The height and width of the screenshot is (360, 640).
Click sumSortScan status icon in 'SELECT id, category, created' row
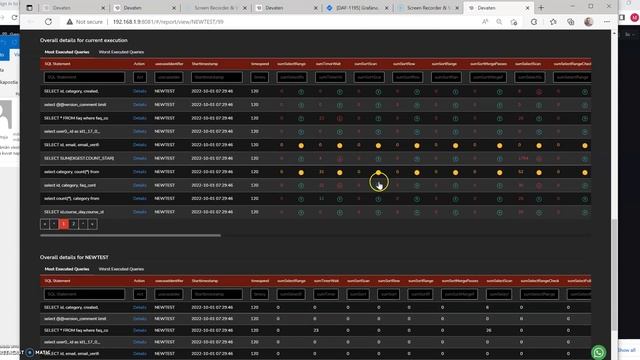pos(378,92)
